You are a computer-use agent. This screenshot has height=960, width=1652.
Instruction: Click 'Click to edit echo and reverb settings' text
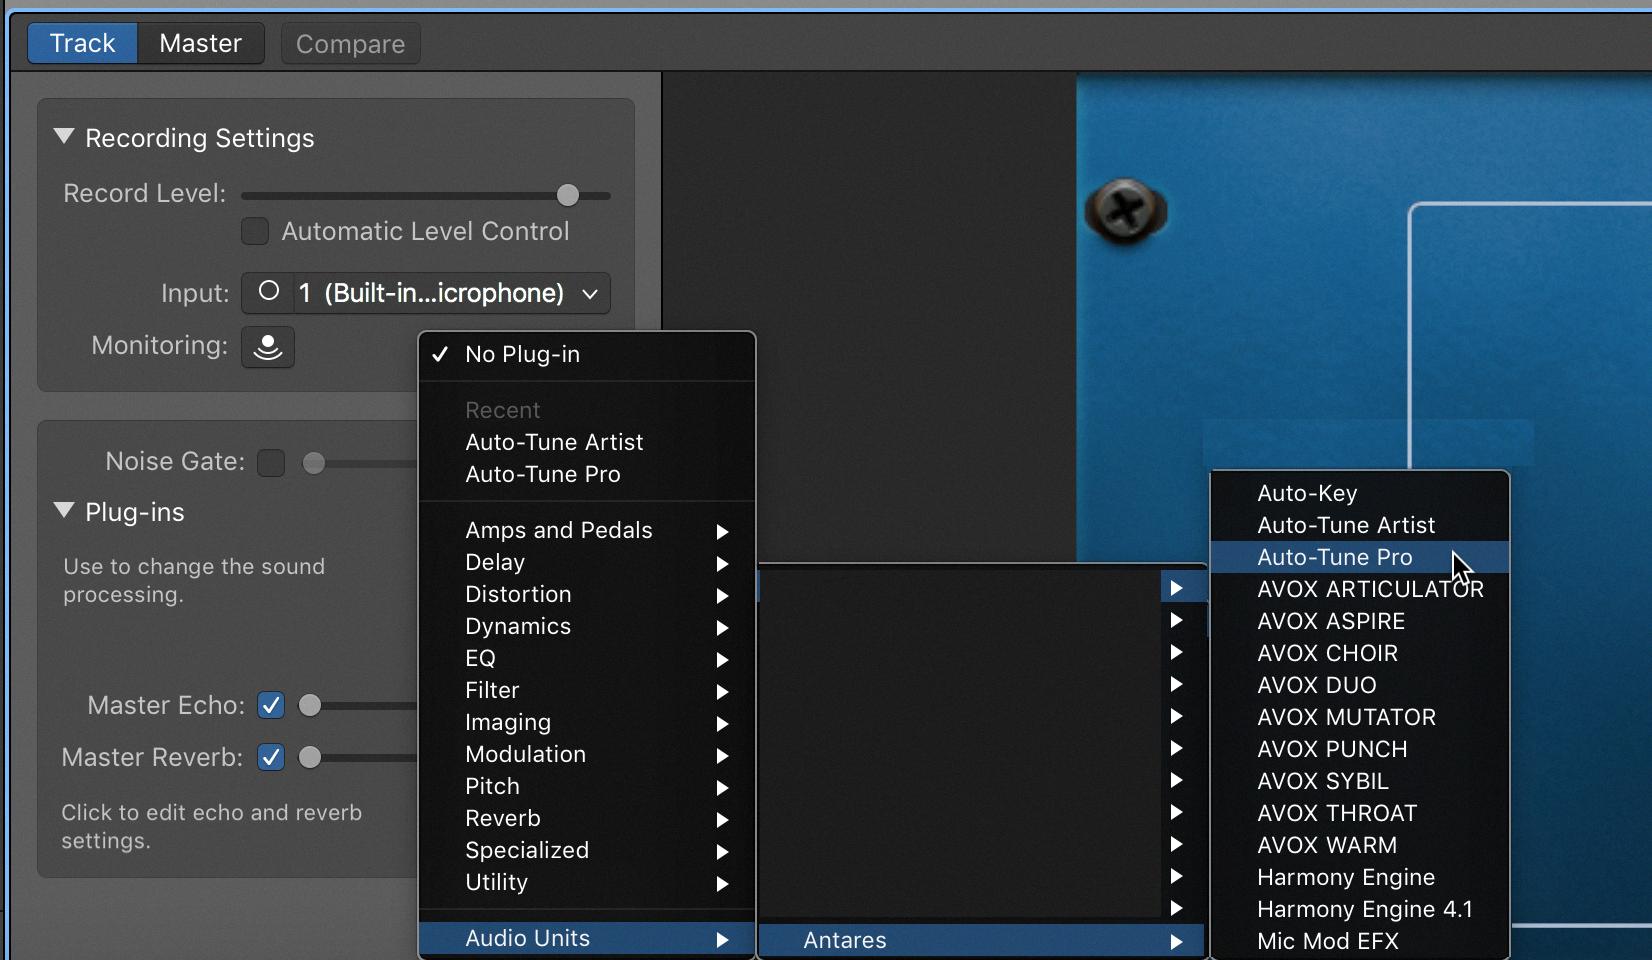pyautogui.click(x=211, y=826)
